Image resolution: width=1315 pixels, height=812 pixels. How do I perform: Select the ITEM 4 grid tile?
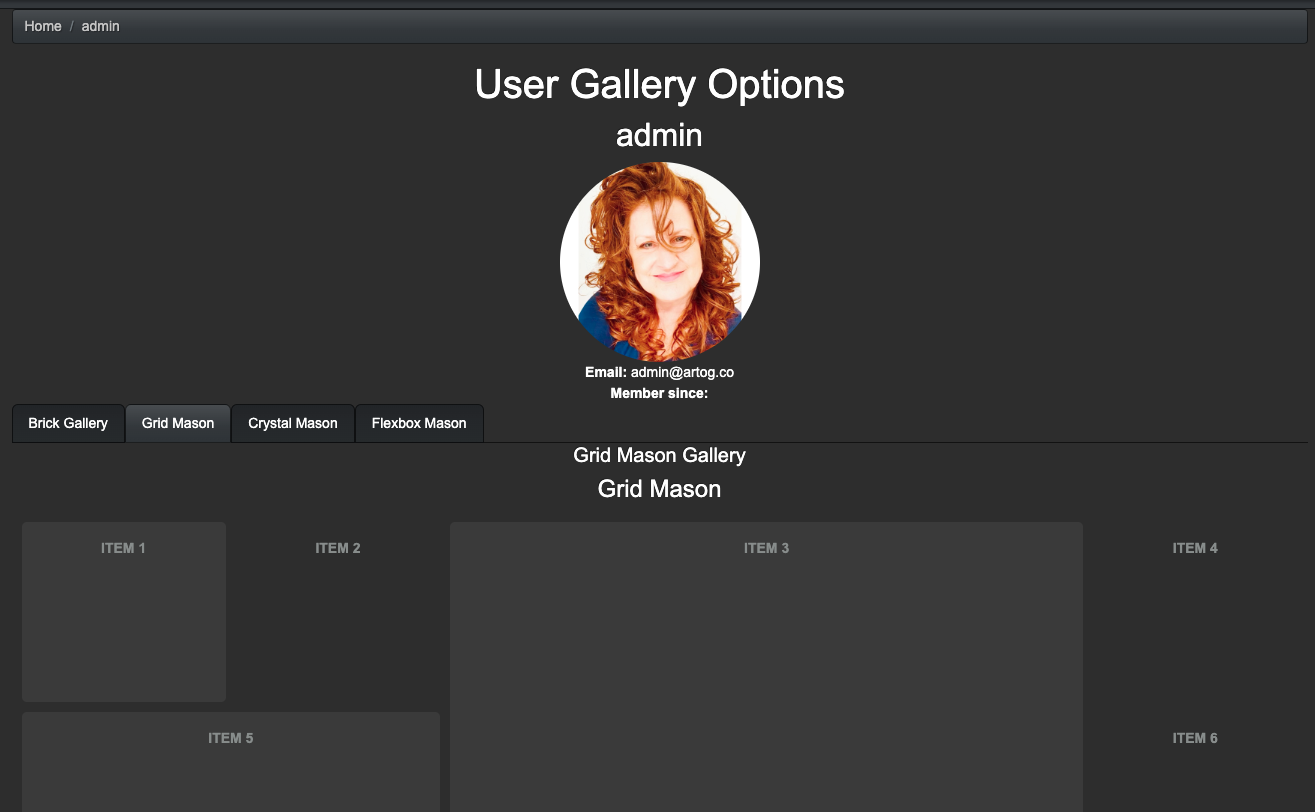pos(1195,611)
